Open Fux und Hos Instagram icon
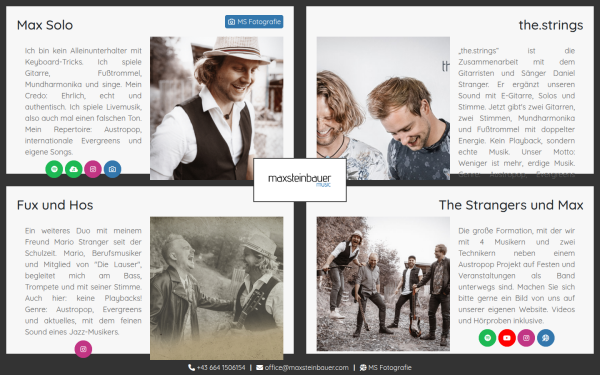 [83, 349]
